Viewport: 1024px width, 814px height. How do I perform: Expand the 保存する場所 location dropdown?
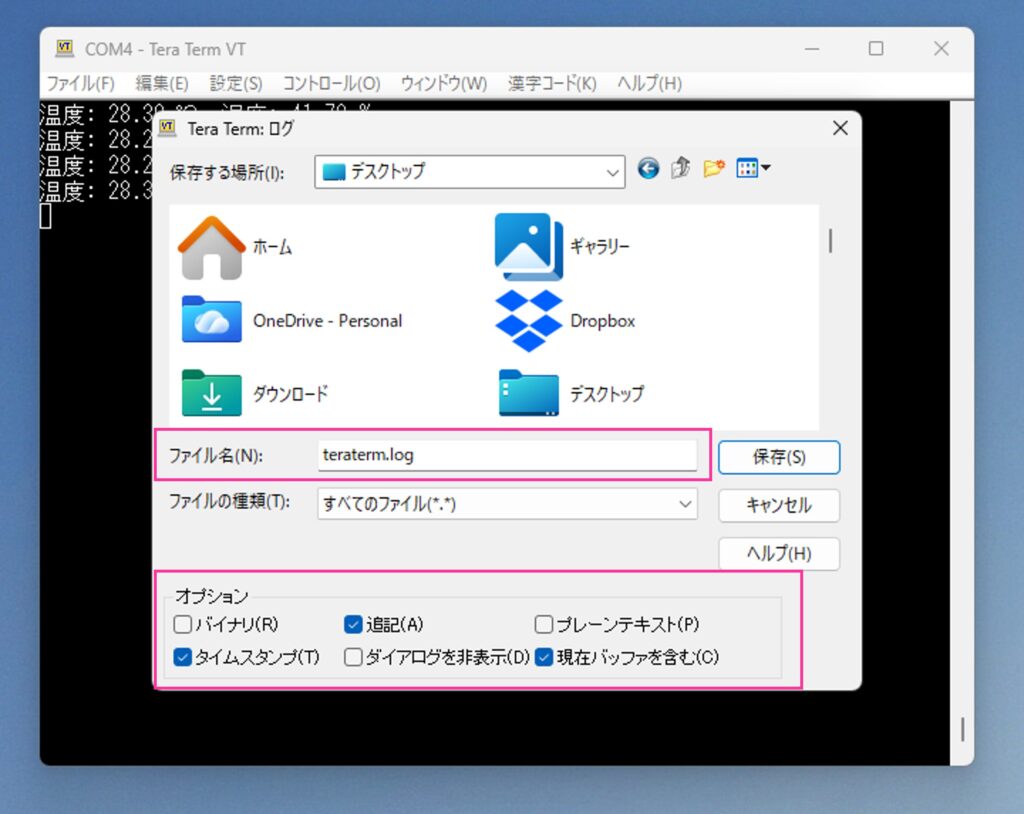469,172
